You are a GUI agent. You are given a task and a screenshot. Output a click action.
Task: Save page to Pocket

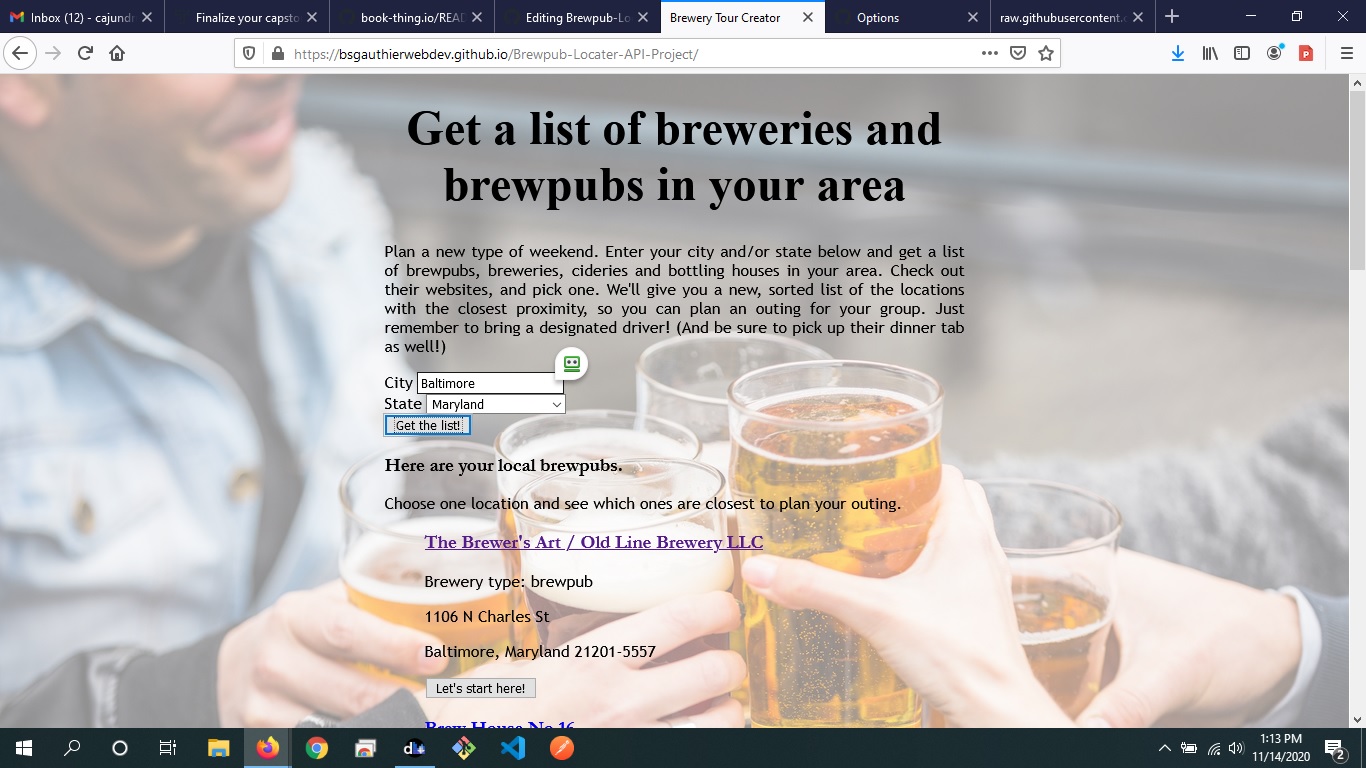1018,53
